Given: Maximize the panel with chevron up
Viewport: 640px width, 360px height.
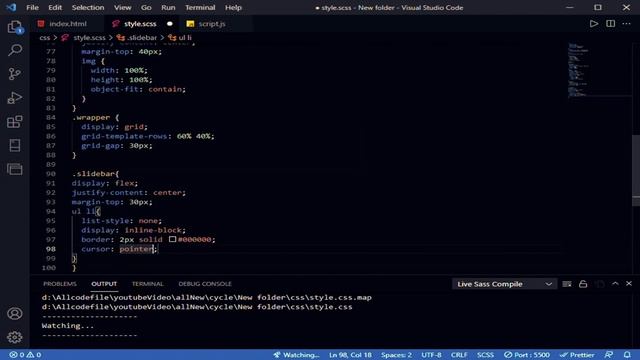Looking at the screenshot, I should 615,284.
